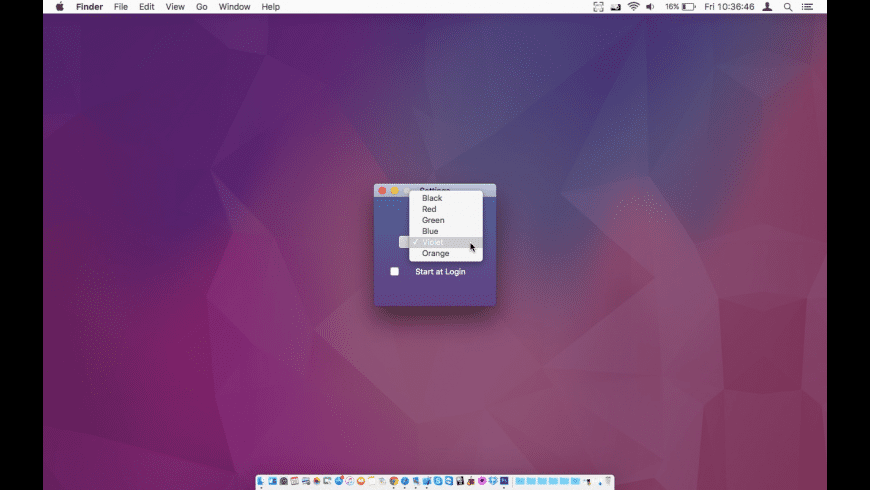
Task: Open the Trash in the Dock
Action: click(x=607, y=481)
